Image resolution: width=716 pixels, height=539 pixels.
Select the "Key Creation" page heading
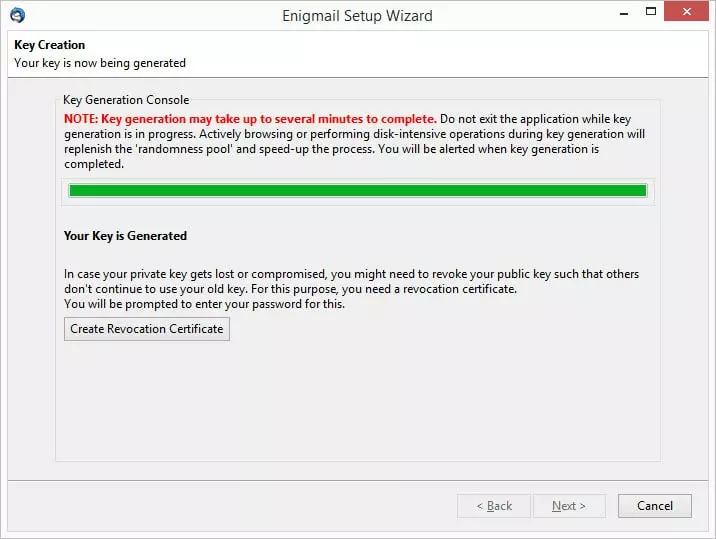point(50,45)
